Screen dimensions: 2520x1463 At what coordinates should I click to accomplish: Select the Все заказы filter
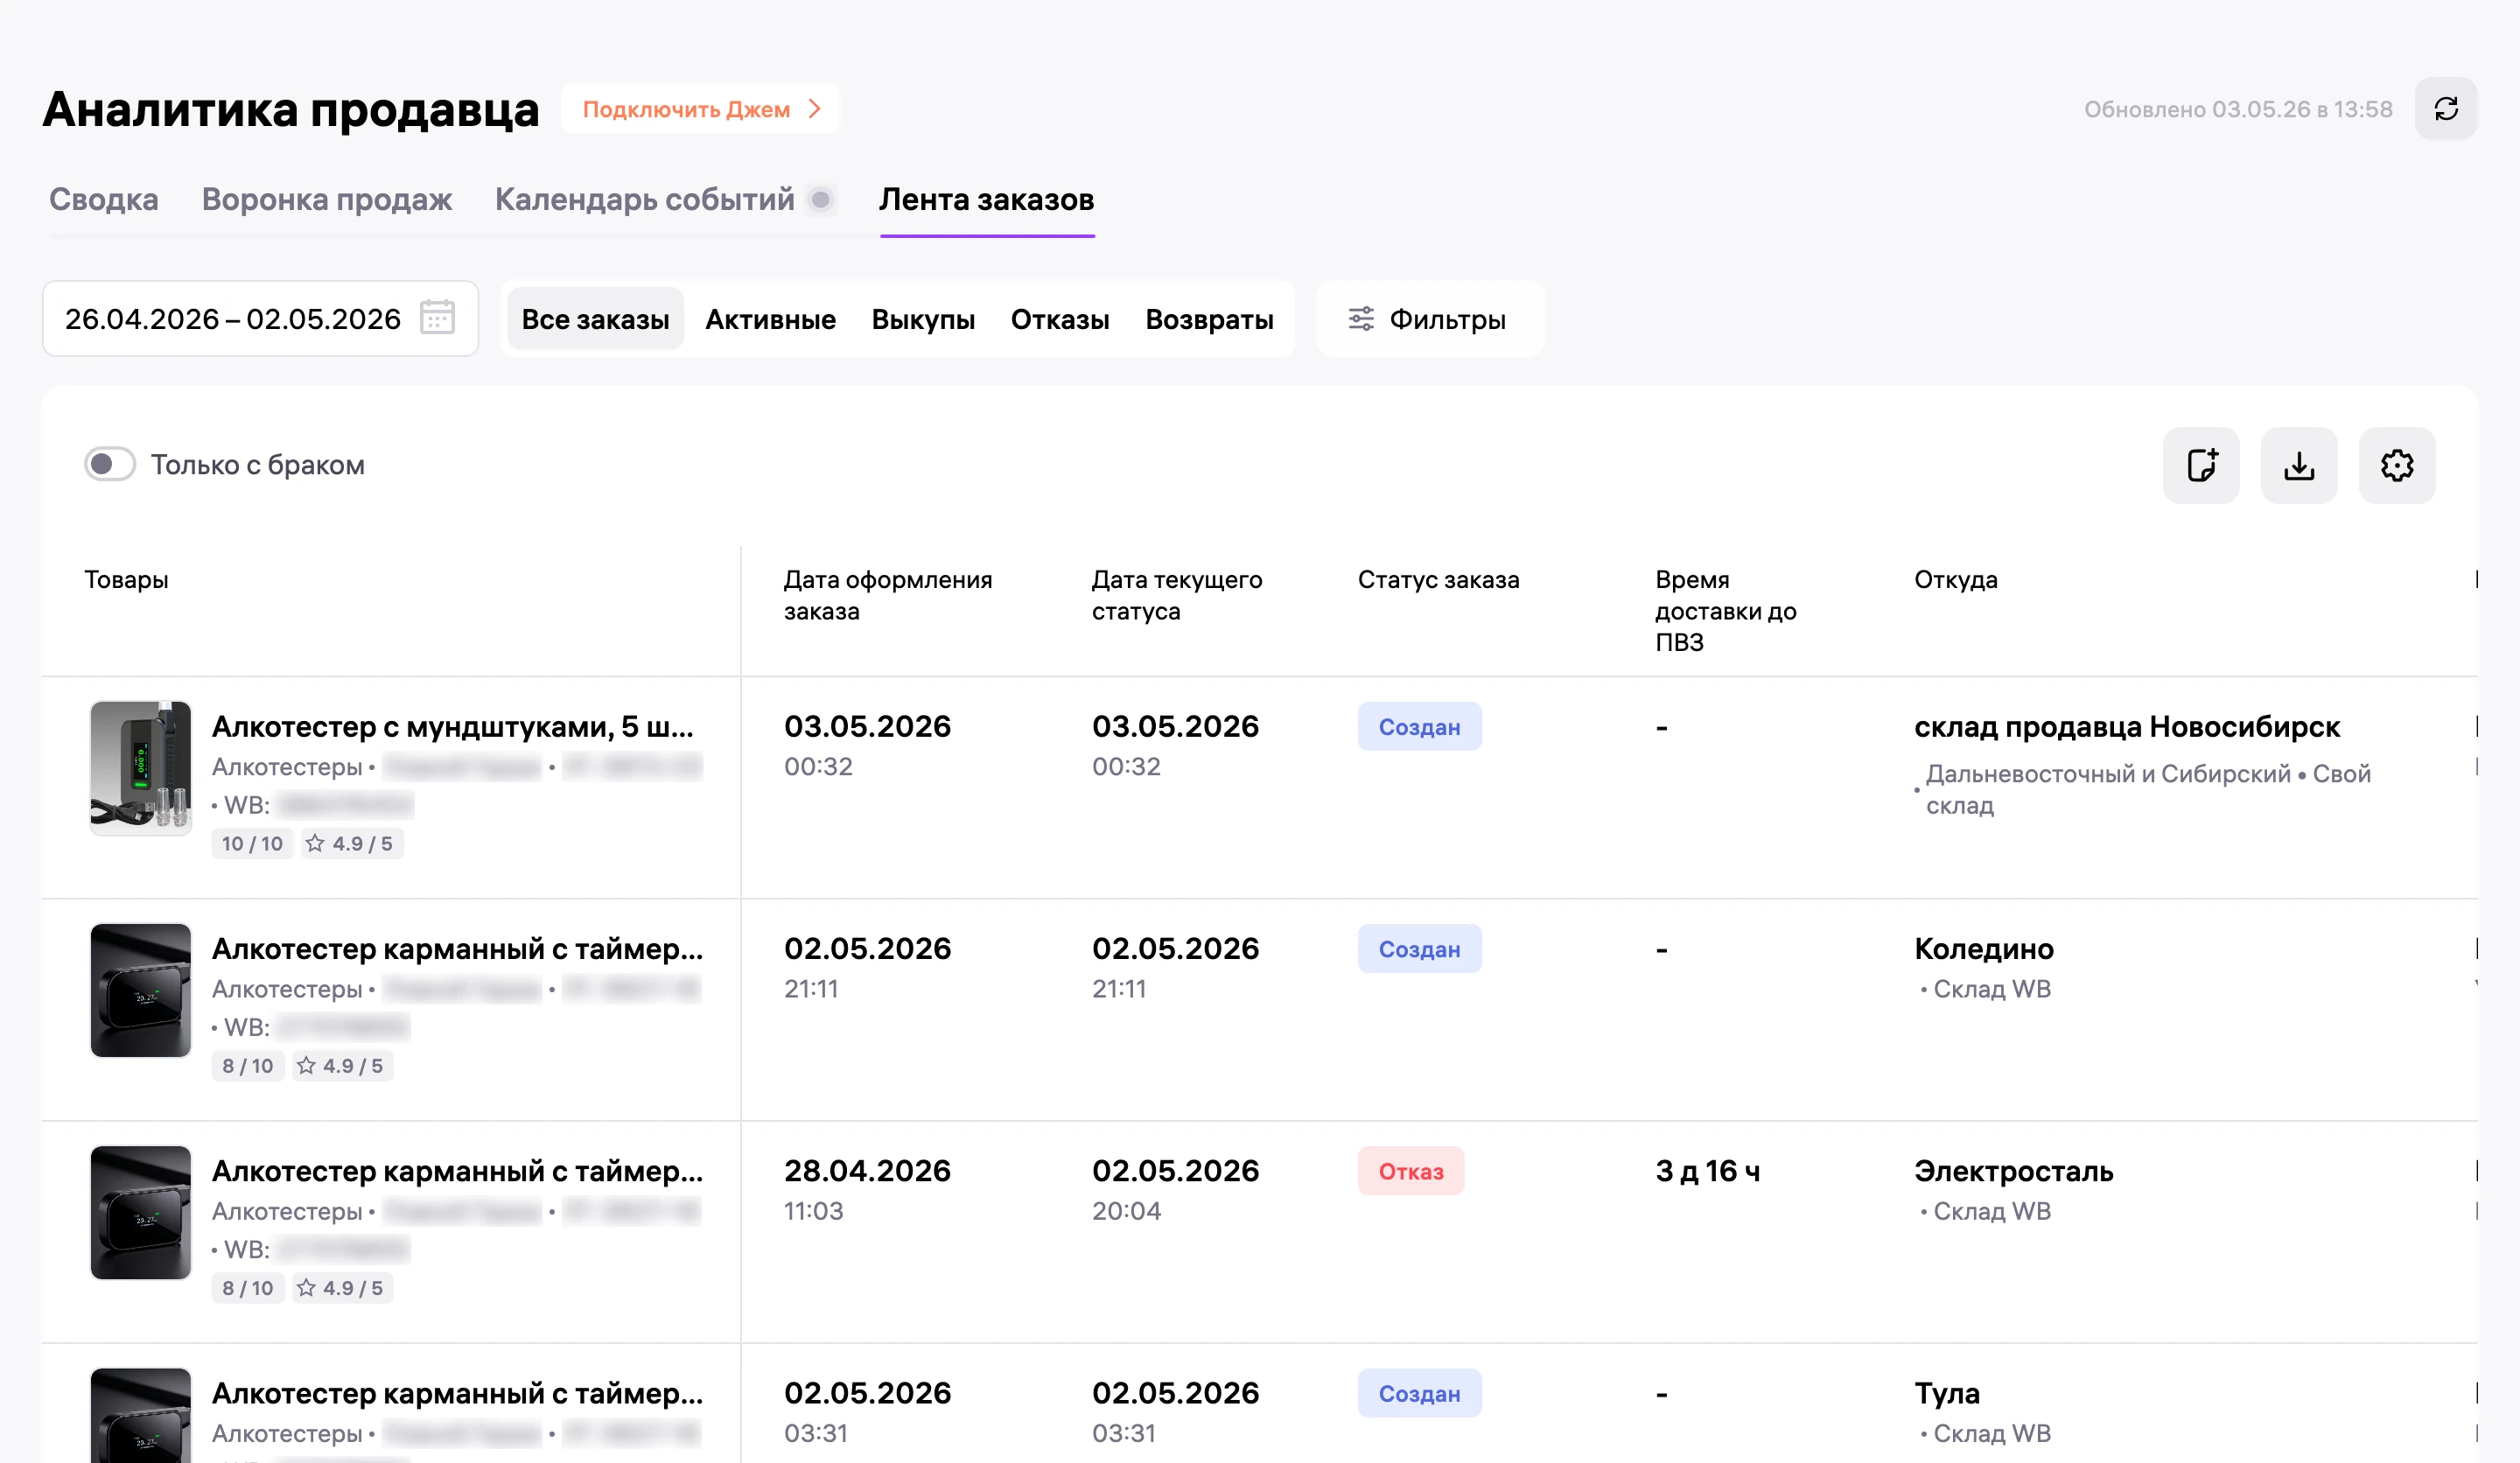coord(596,319)
